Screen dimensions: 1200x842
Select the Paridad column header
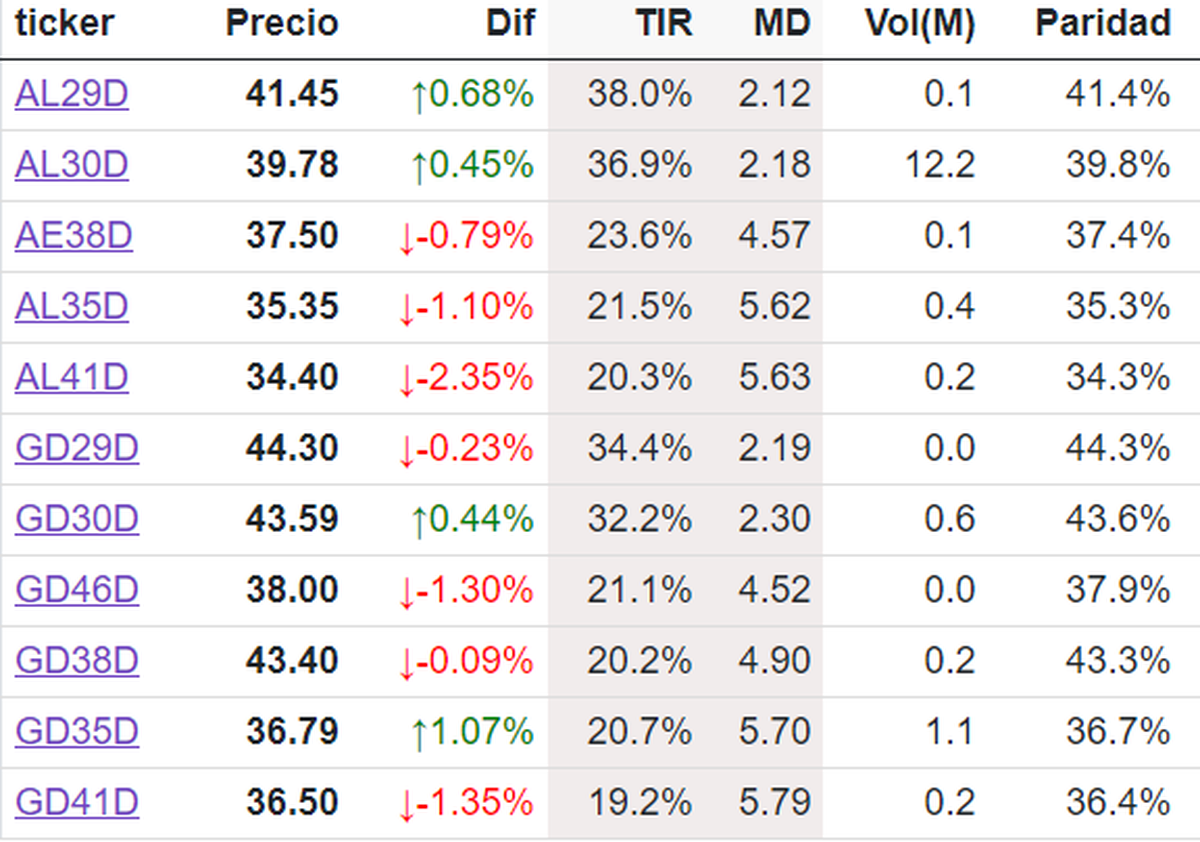(1103, 24)
